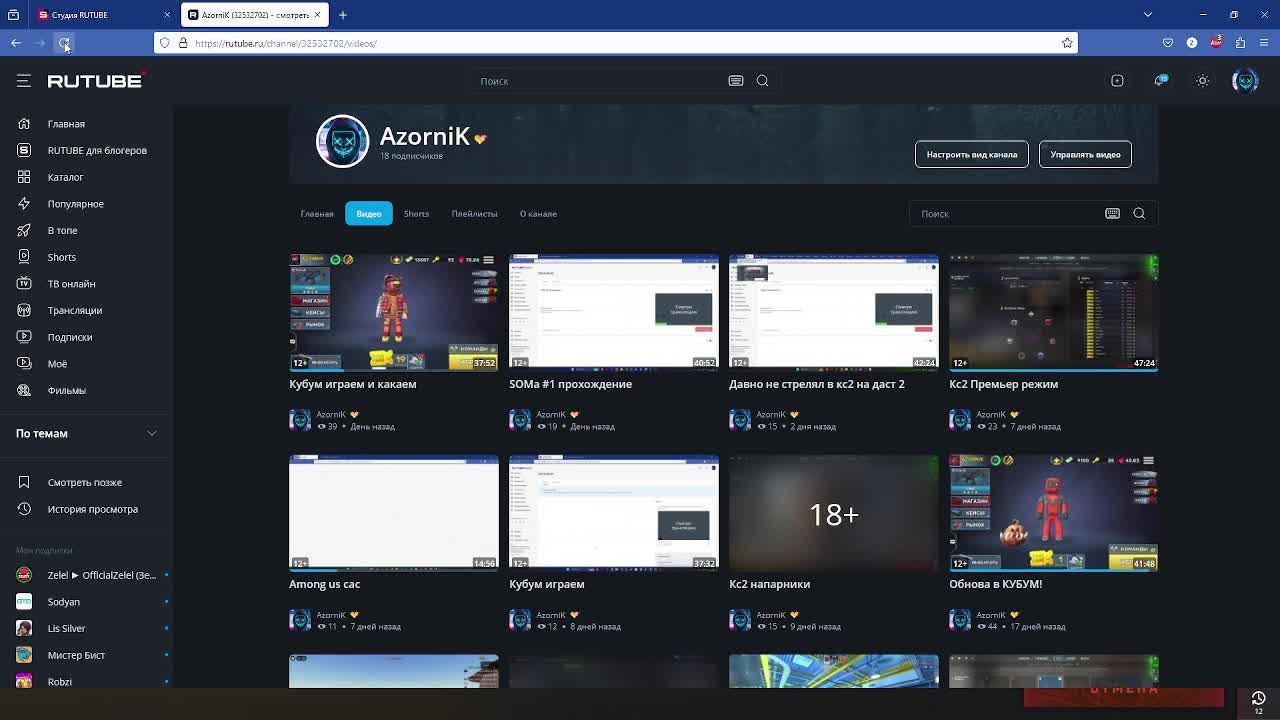Click the AzorniK channel avatar
The image size is (1280, 720).
click(342, 141)
